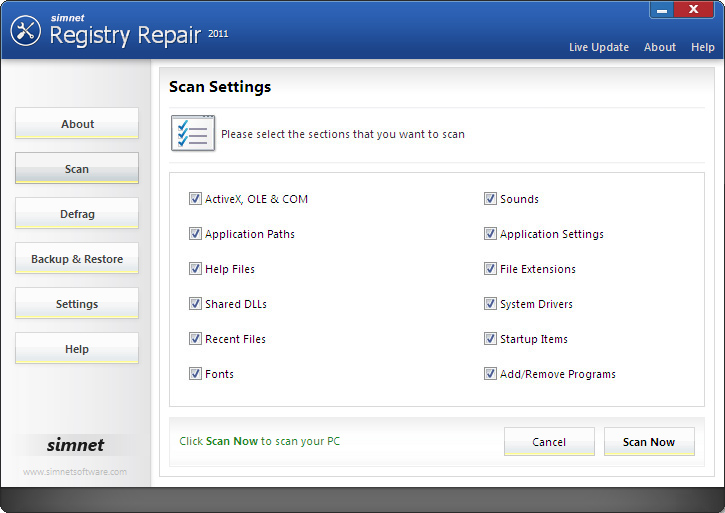Screen dimensions: 725x513
Task: Switch to the Defrag section in sidebar
Action: point(77,214)
